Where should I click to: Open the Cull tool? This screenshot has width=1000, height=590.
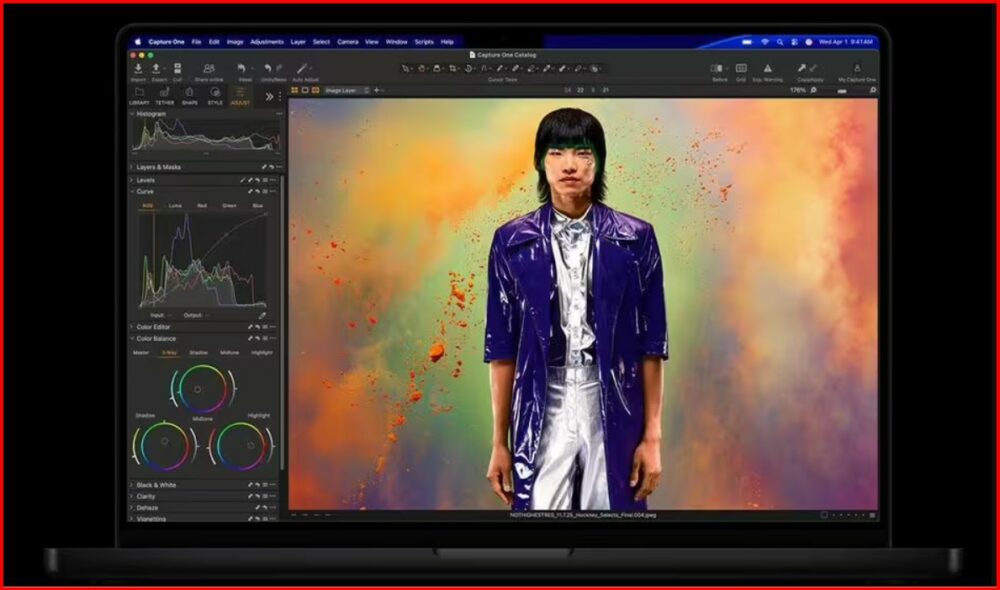177,68
